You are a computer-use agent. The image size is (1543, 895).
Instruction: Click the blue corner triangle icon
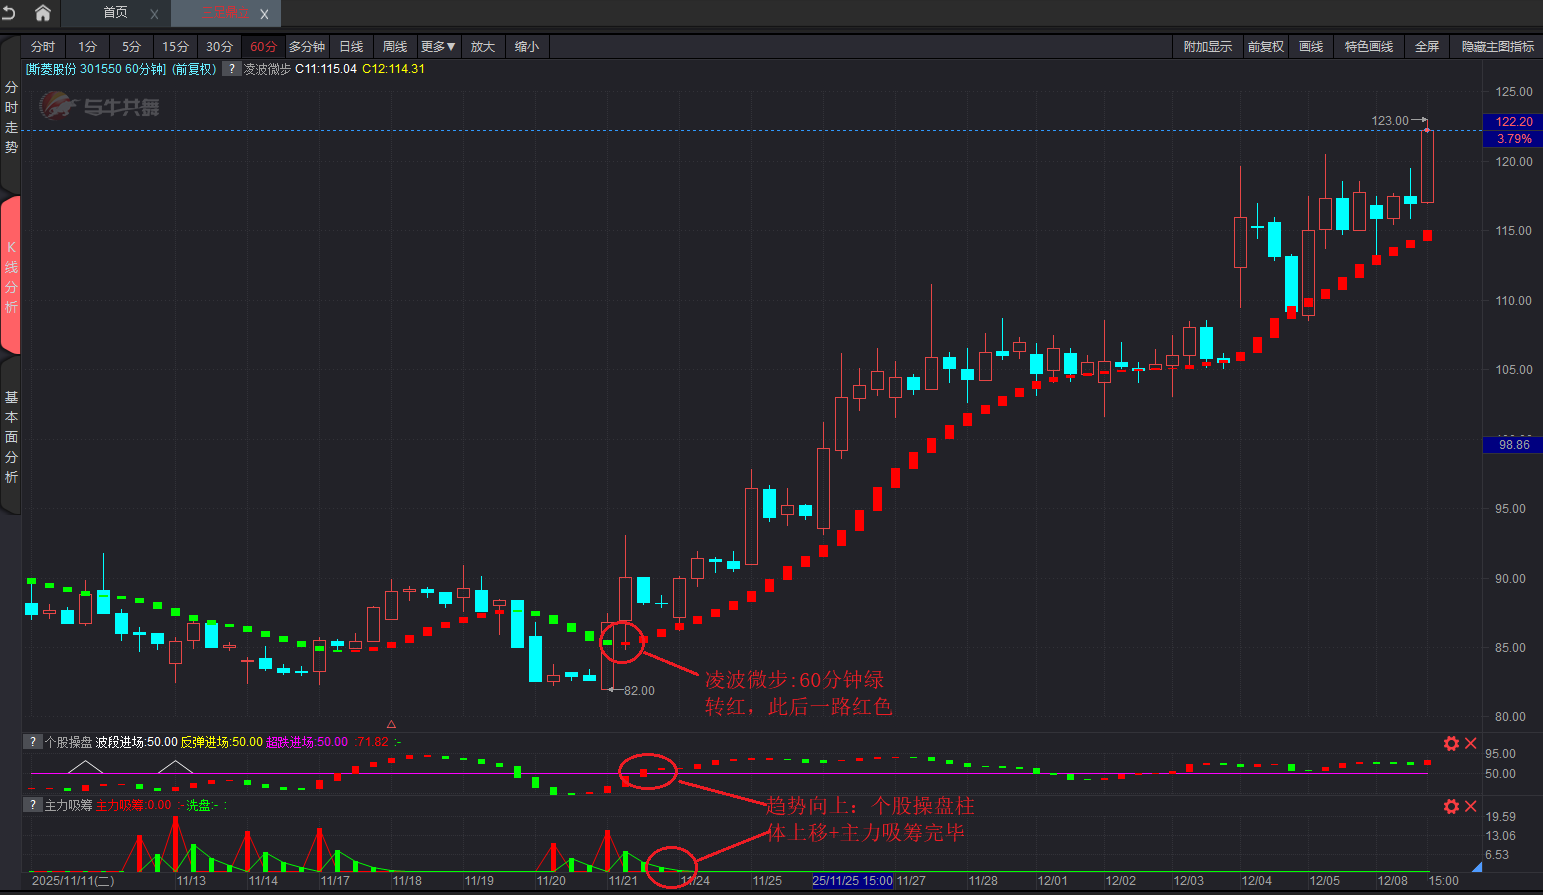pyautogui.click(x=1476, y=867)
